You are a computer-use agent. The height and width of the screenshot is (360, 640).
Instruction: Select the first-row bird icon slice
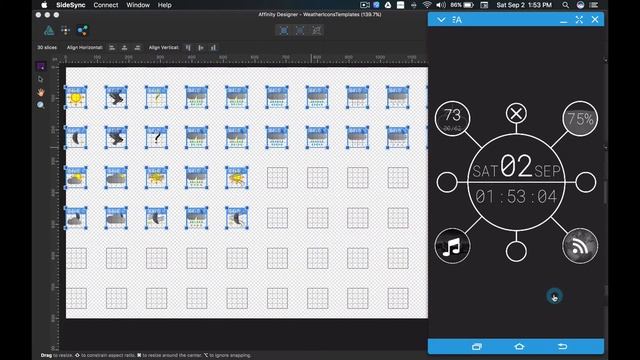click(116, 97)
